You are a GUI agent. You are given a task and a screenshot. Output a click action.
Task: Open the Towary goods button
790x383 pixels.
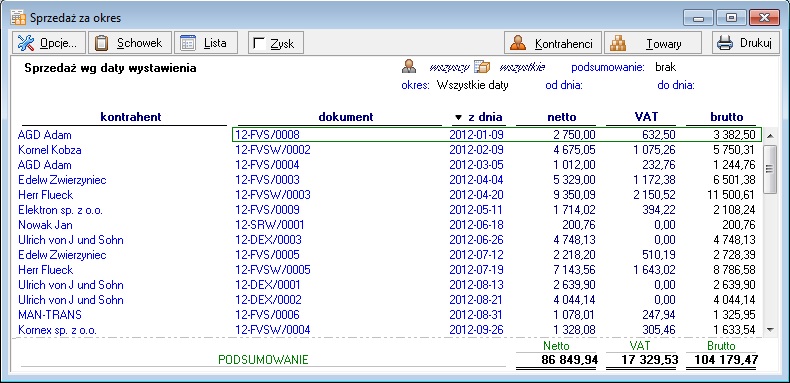point(652,43)
